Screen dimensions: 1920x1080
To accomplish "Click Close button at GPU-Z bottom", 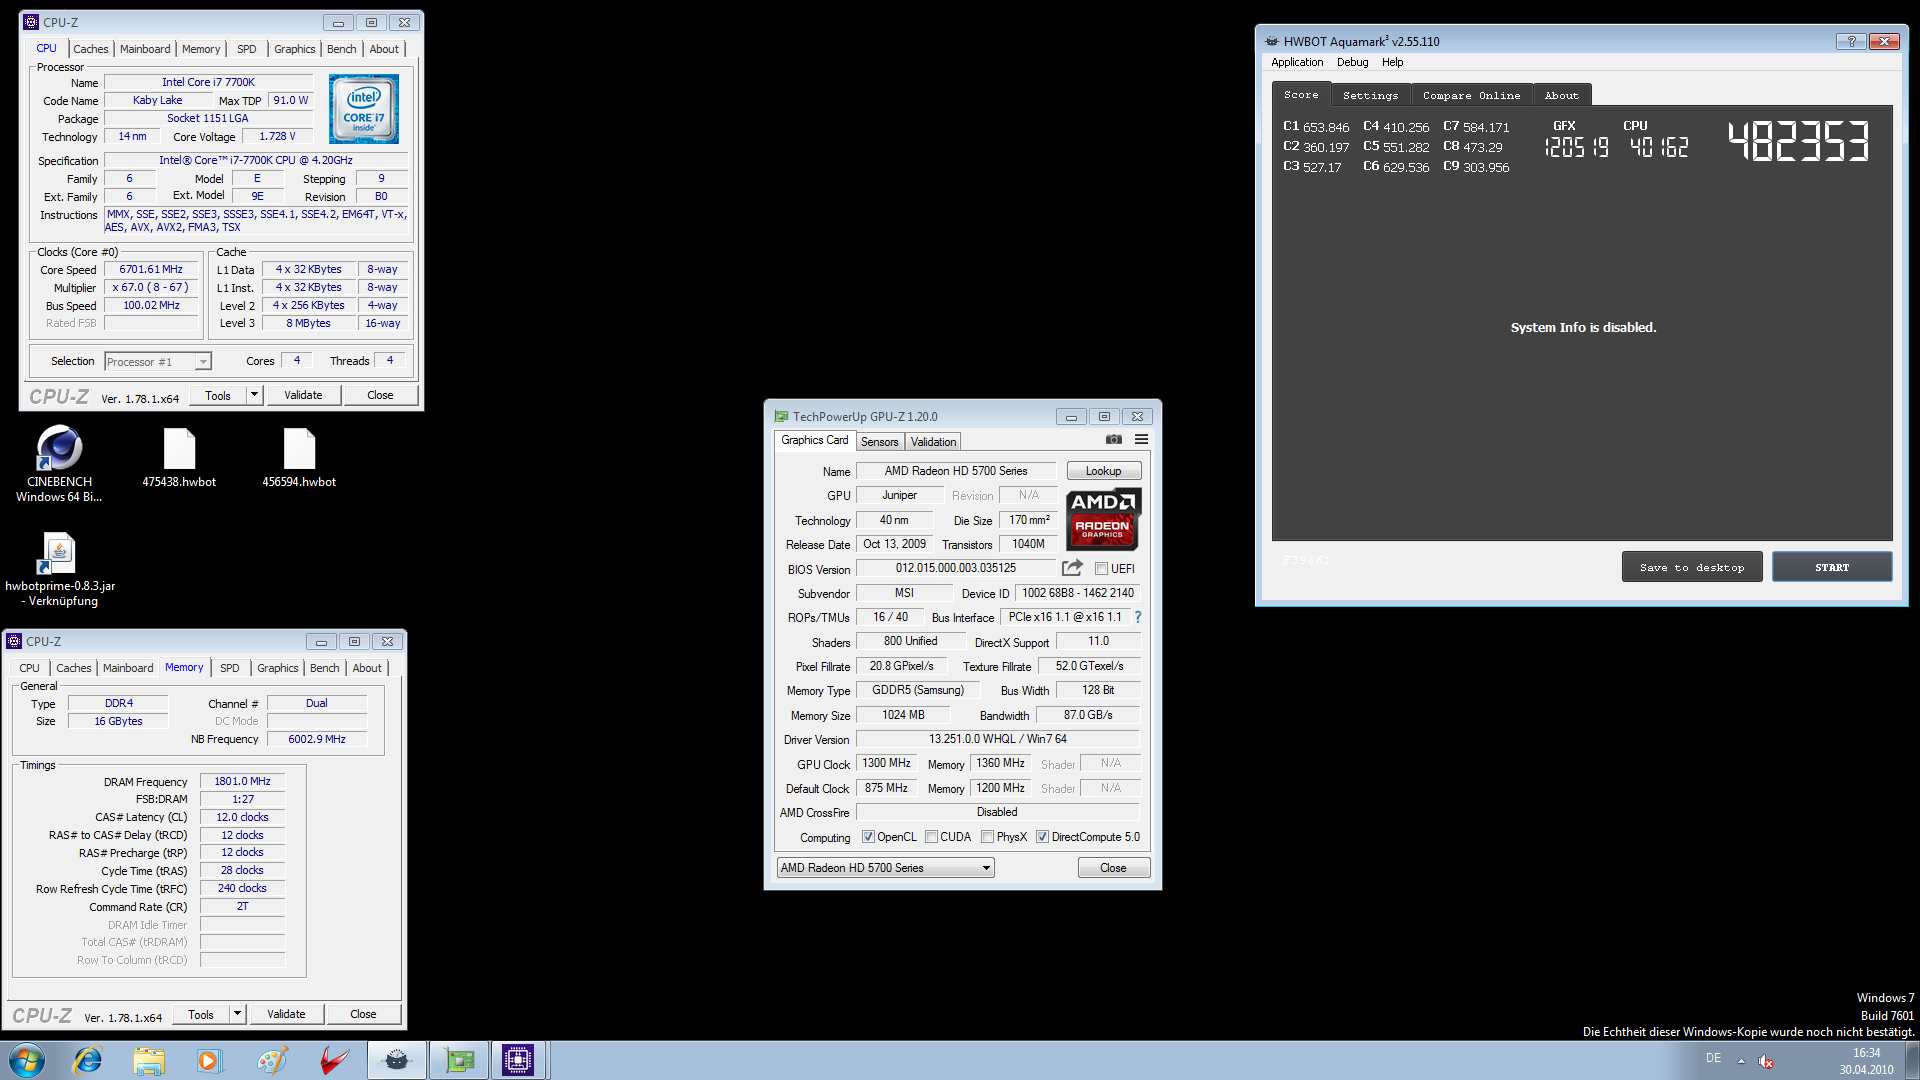I will pyautogui.click(x=1113, y=868).
